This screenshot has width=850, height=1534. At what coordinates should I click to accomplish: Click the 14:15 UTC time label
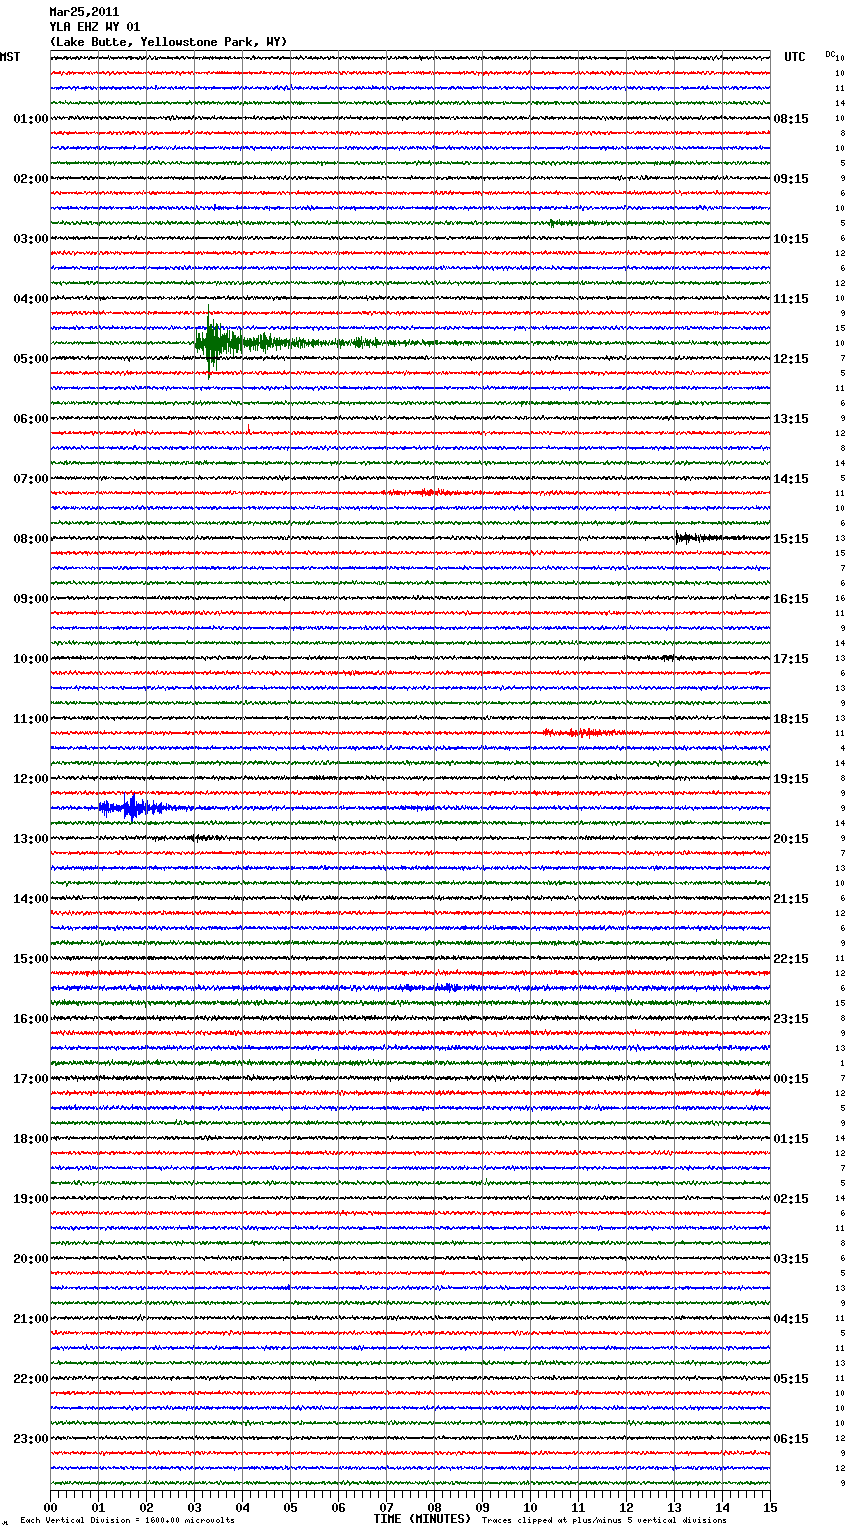point(791,479)
